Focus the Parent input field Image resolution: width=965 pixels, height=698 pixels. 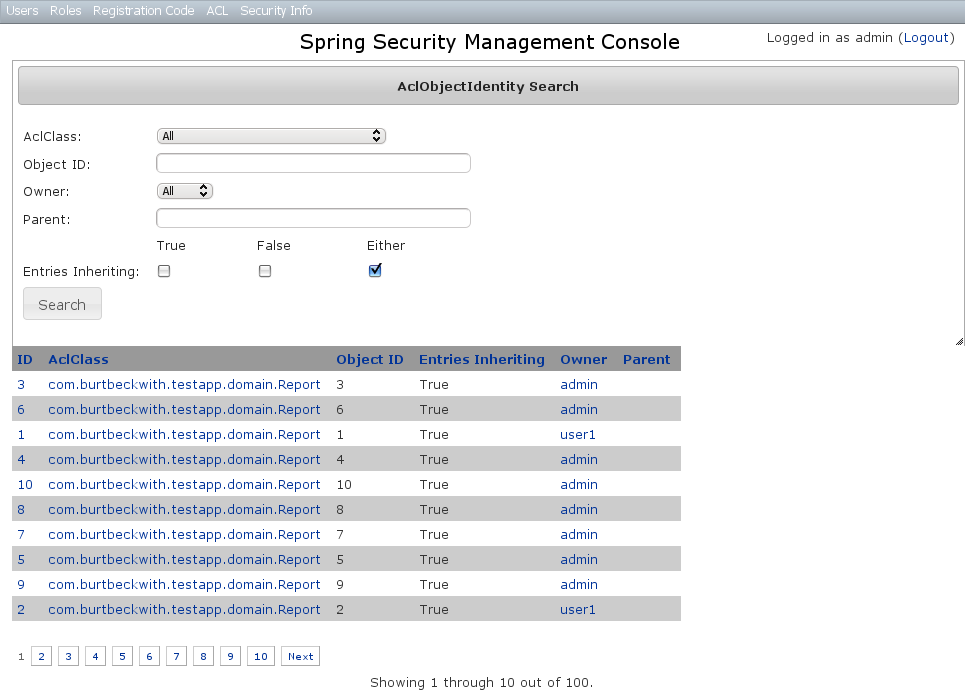coord(313,218)
